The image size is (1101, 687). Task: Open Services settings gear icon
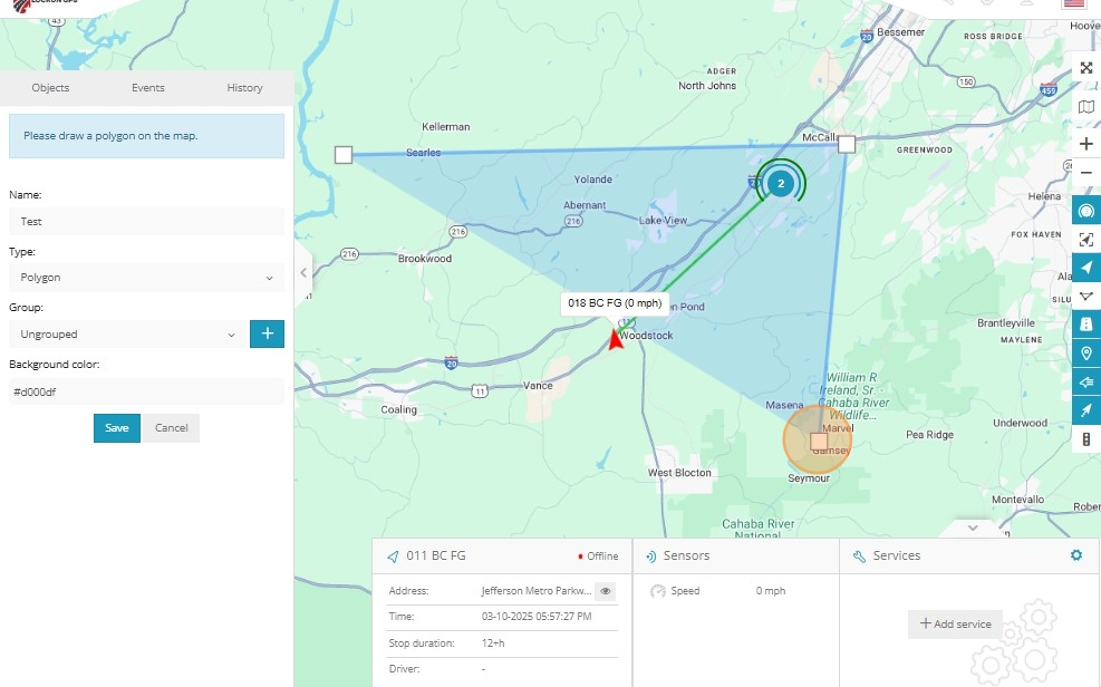click(1076, 556)
